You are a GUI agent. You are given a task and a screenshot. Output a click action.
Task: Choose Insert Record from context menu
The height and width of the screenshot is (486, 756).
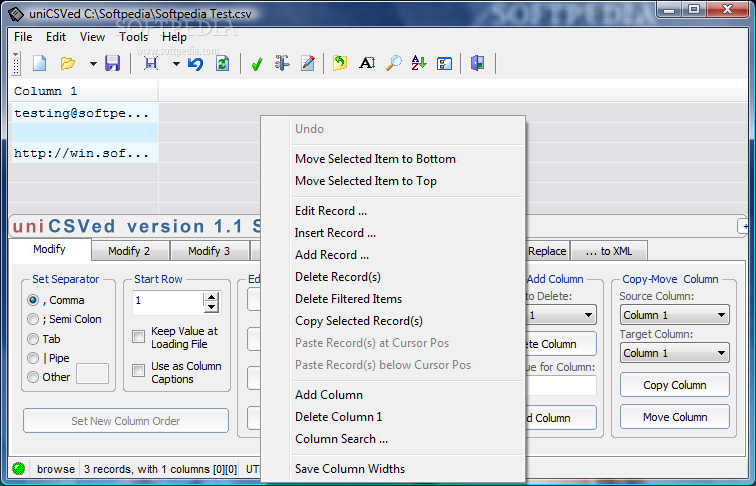coord(407,233)
